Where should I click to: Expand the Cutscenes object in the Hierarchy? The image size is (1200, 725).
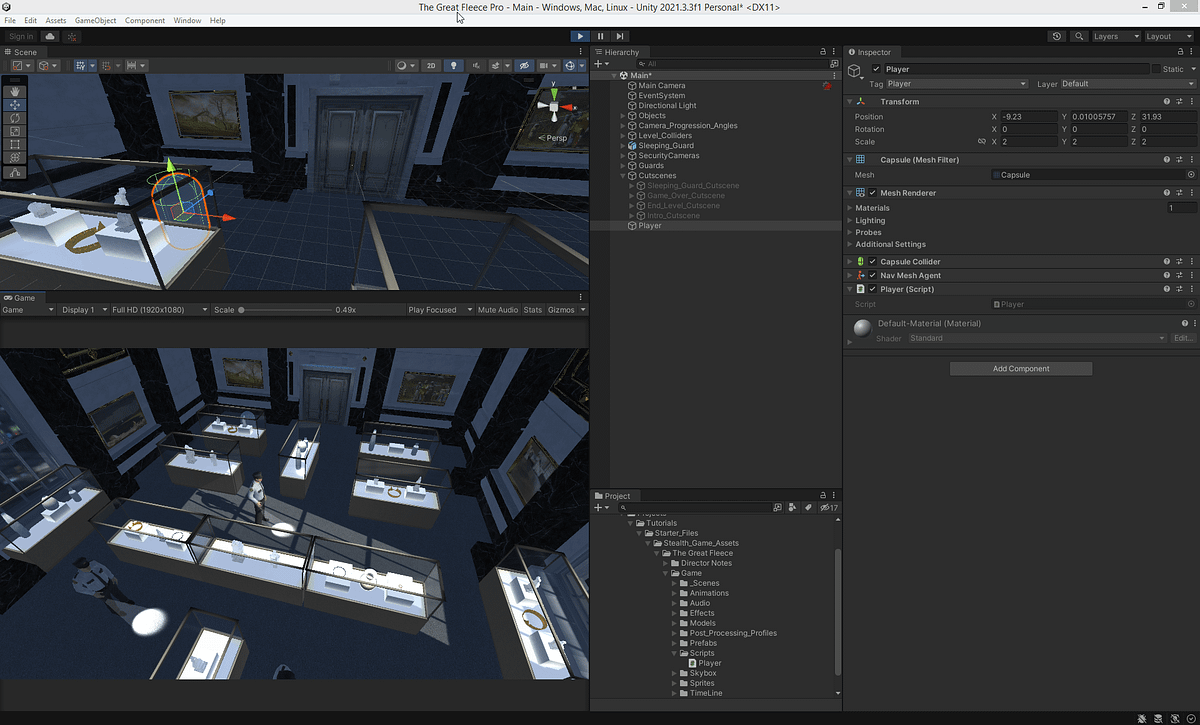click(x=622, y=175)
